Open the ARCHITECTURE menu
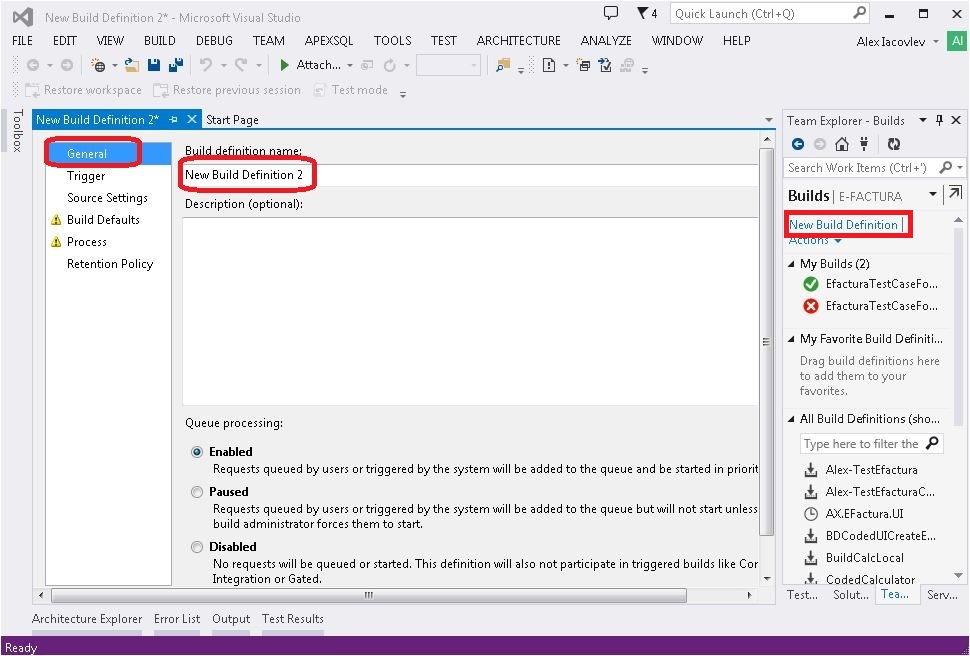Viewport: 970px width, 656px height. point(518,40)
